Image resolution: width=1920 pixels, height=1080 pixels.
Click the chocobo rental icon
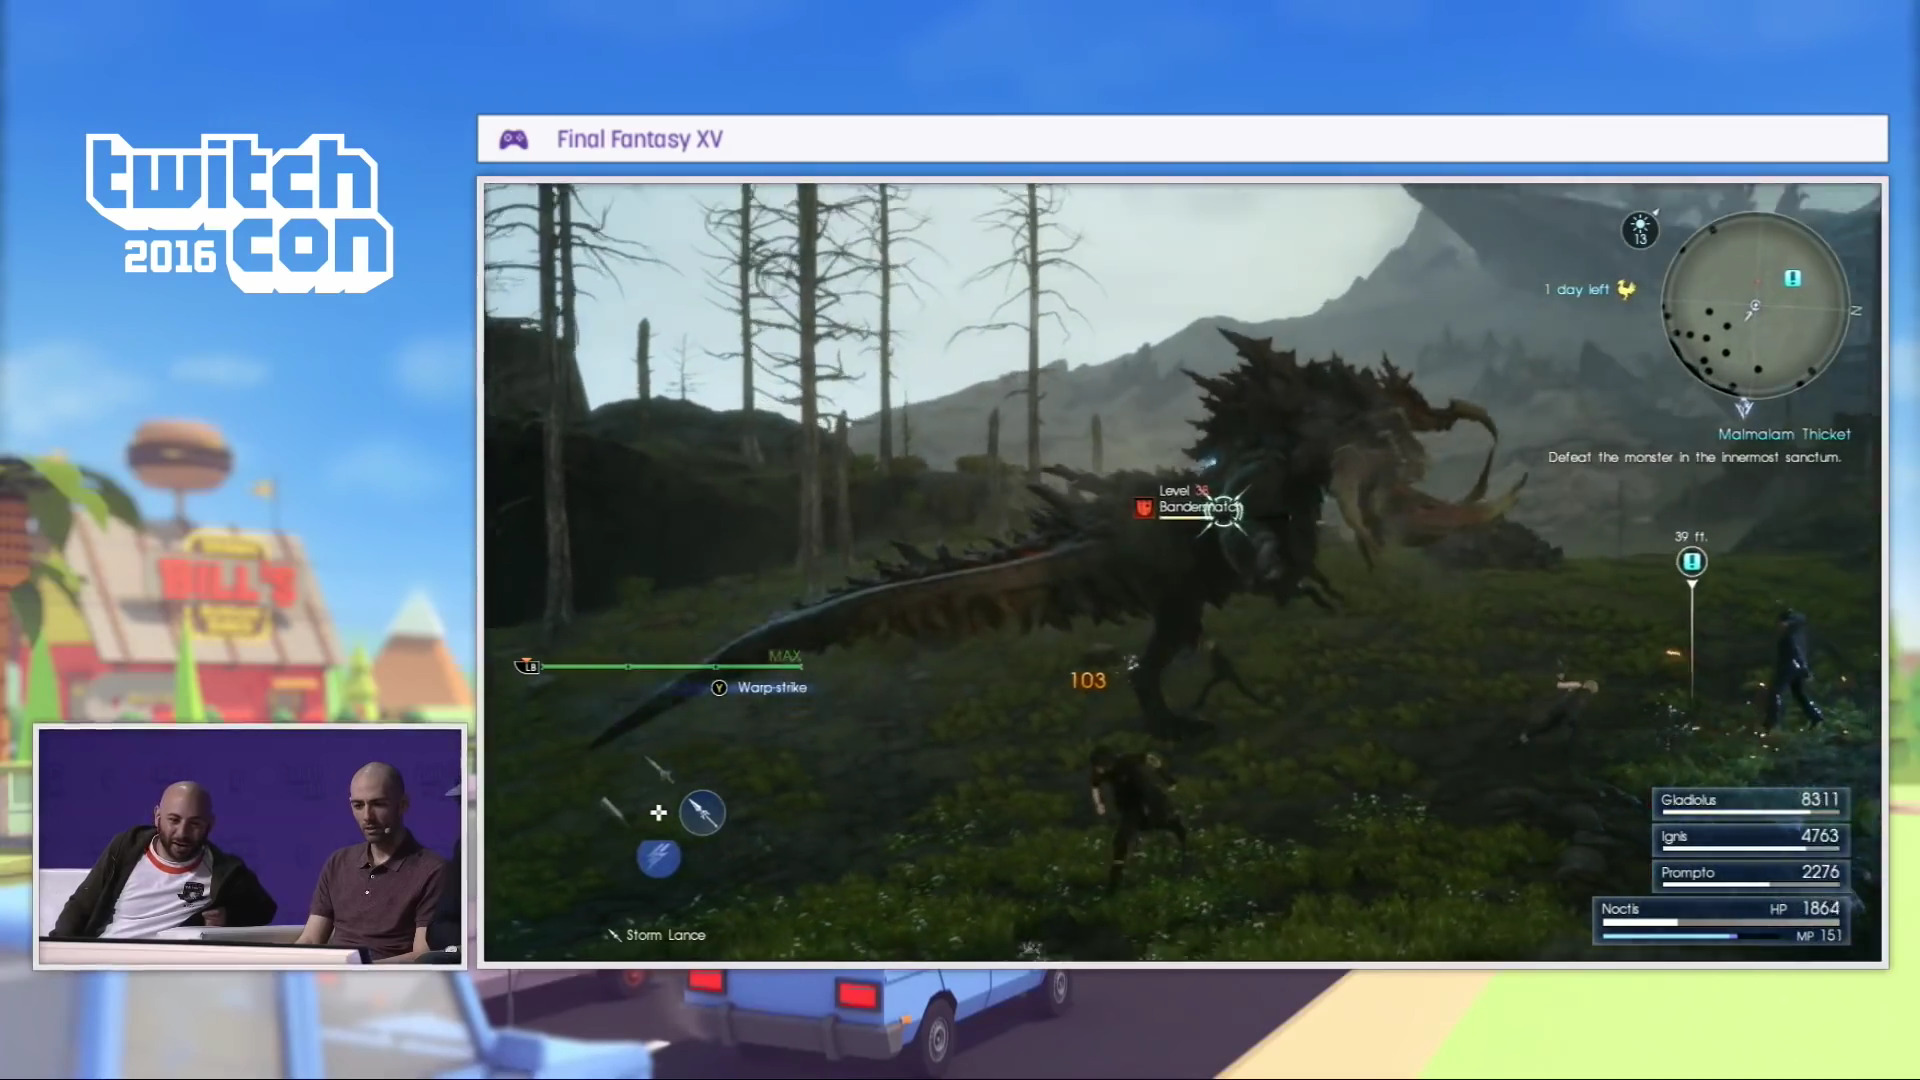point(1627,289)
